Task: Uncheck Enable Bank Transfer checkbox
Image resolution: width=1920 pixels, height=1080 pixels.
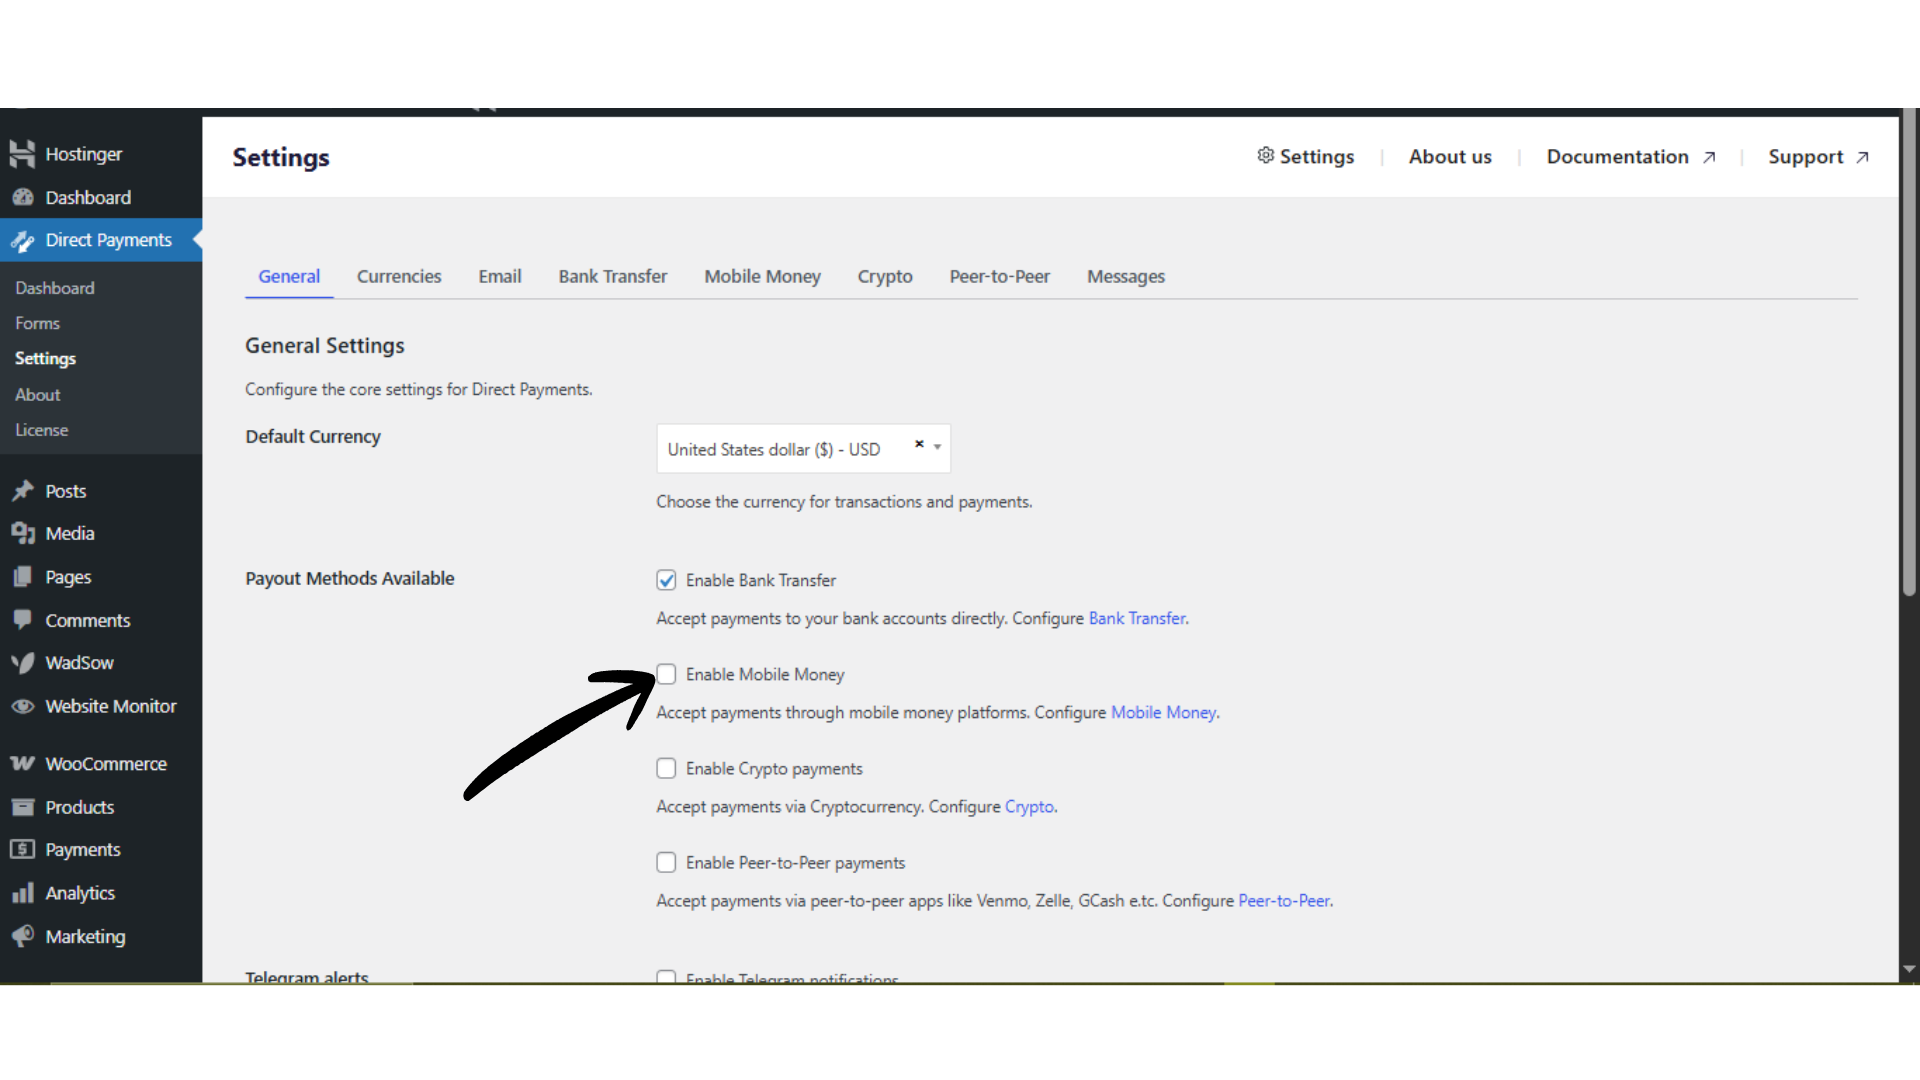Action: [666, 580]
